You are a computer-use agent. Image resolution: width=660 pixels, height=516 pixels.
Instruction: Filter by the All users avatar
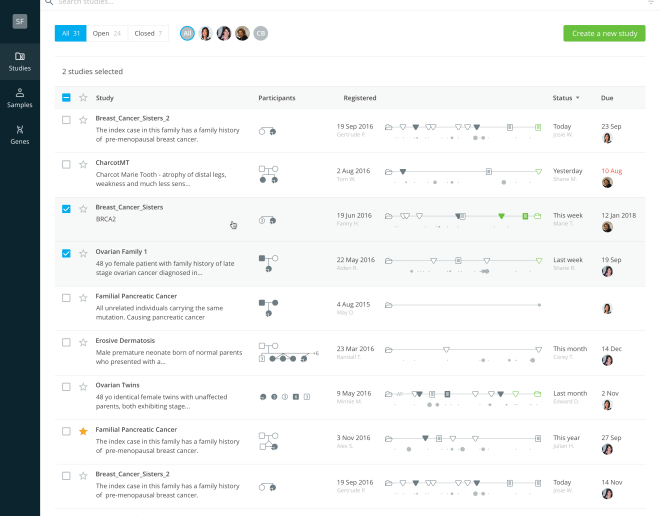tap(187, 33)
